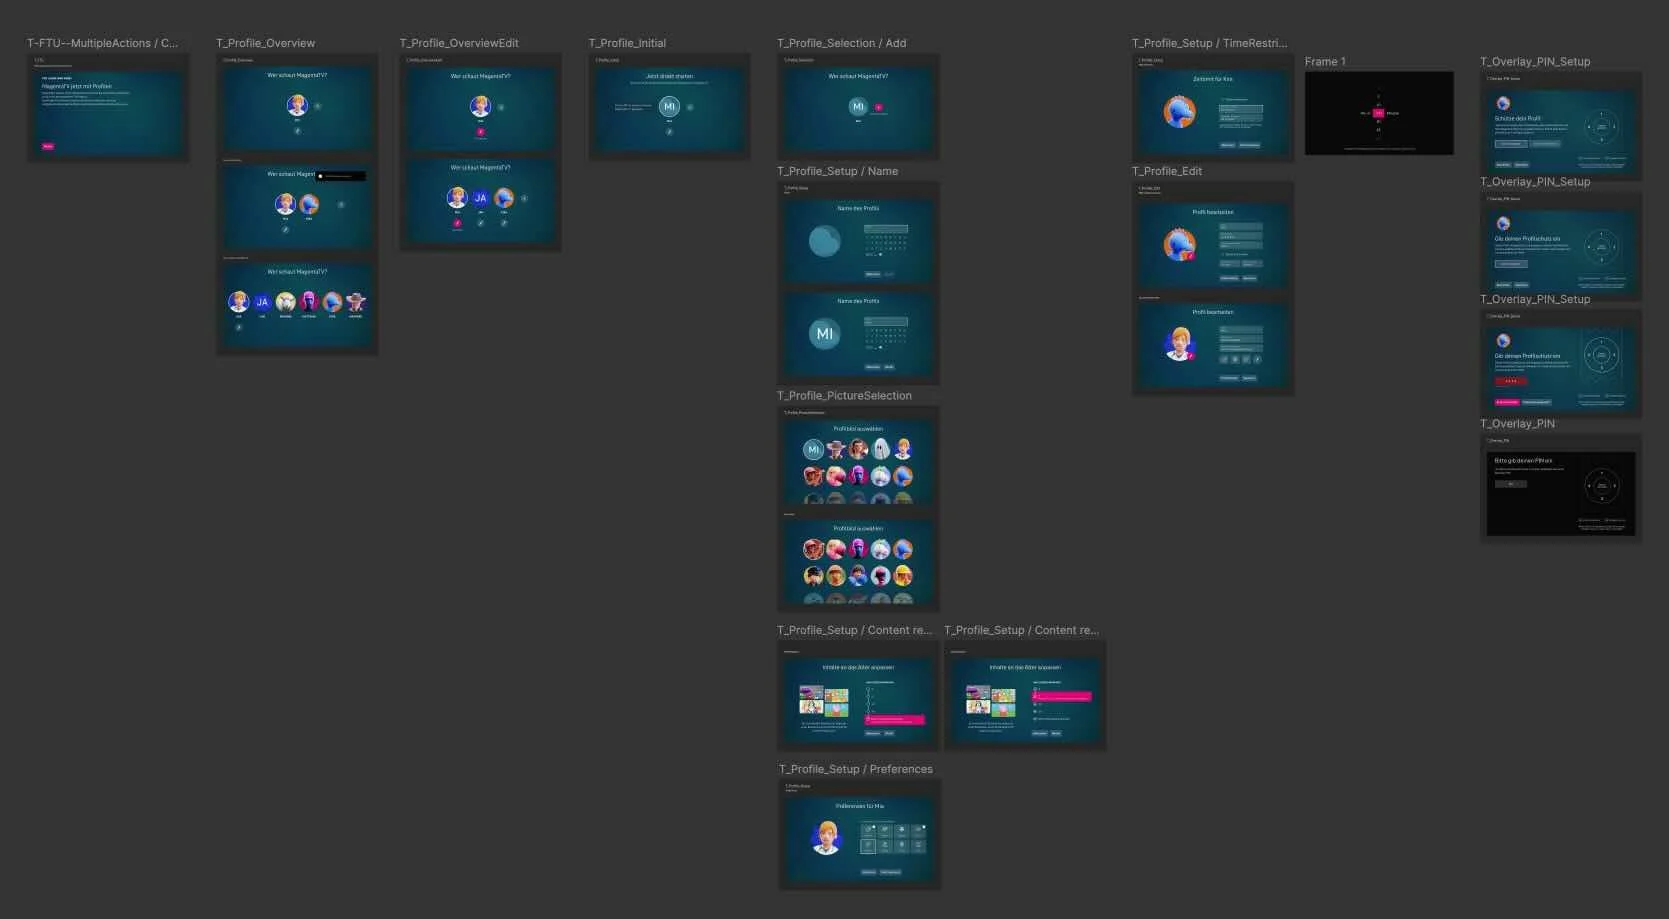
Task: Click the dinosaur avatar in T_Profile_Setup / TimeRestri...
Action: (x=1180, y=112)
